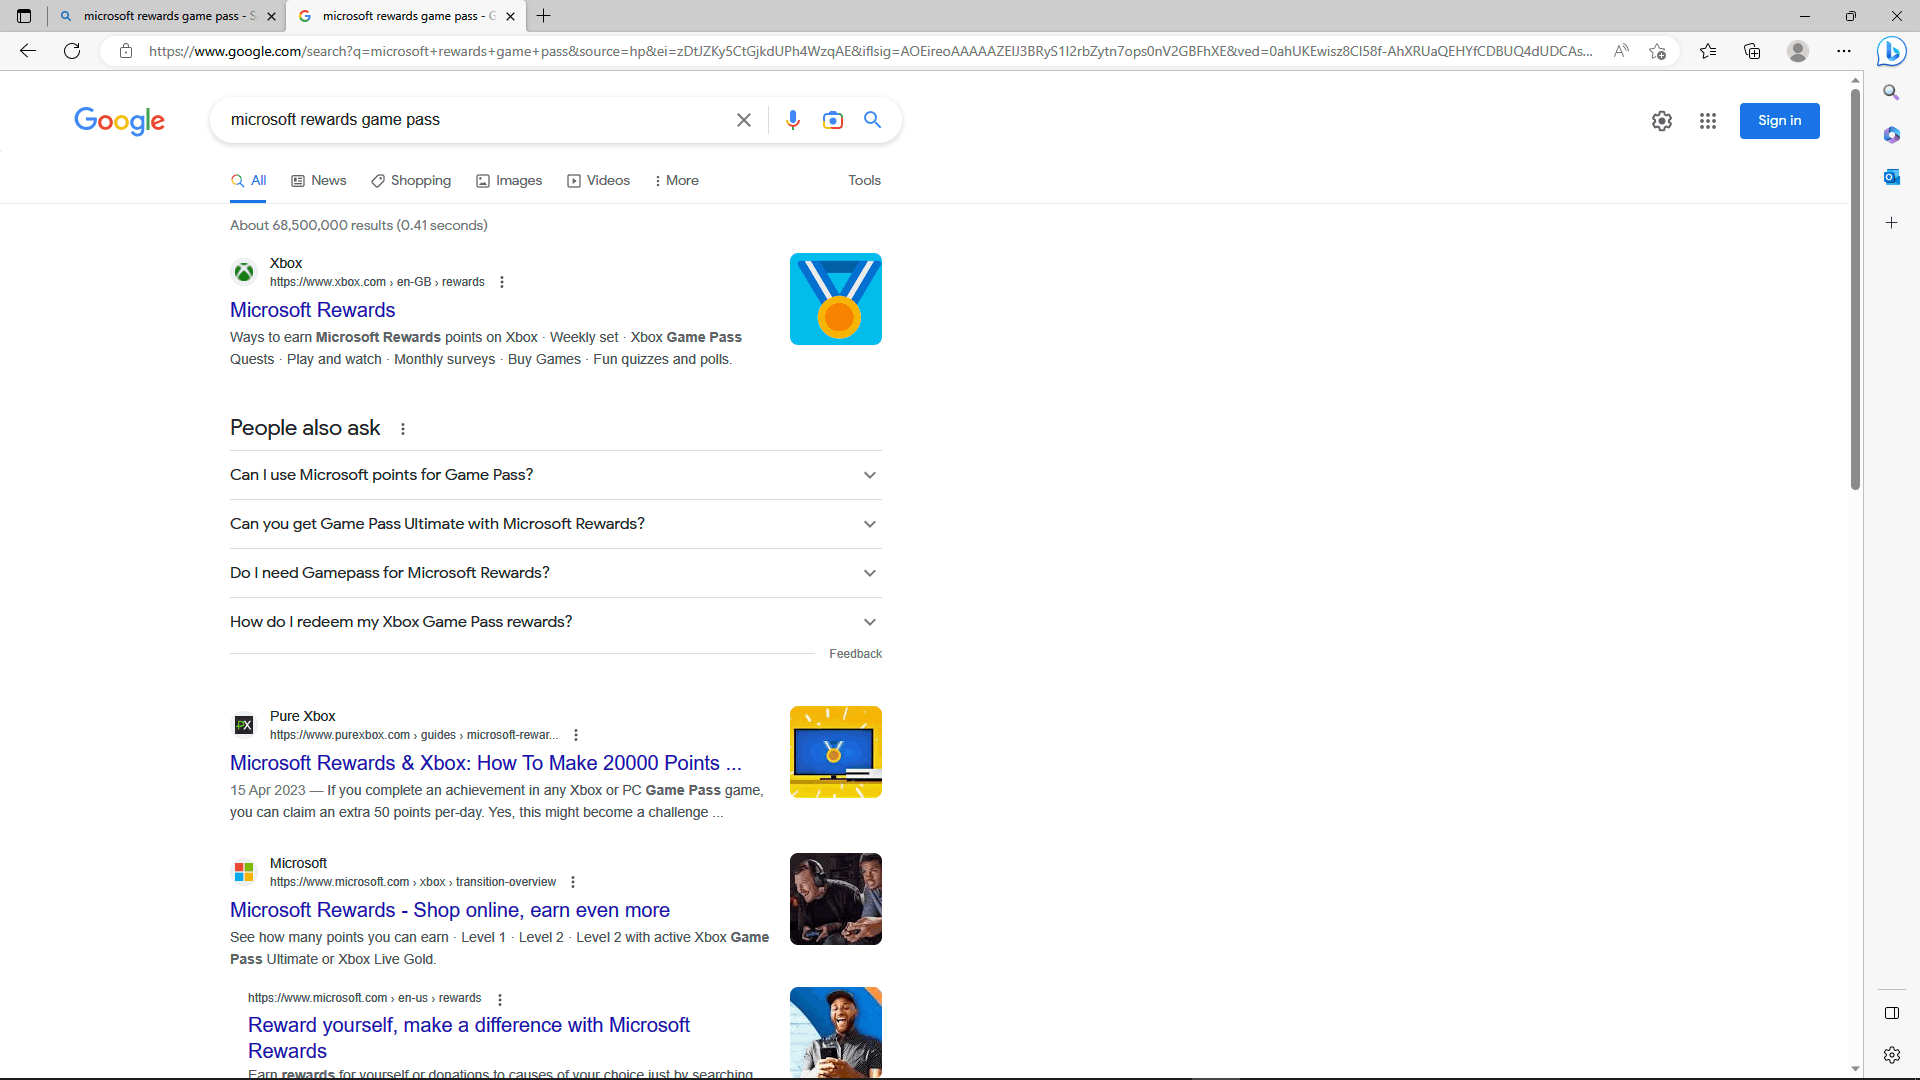The height and width of the screenshot is (1080, 1920).
Task: Clear the search input field with X button
Action: click(x=742, y=120)
